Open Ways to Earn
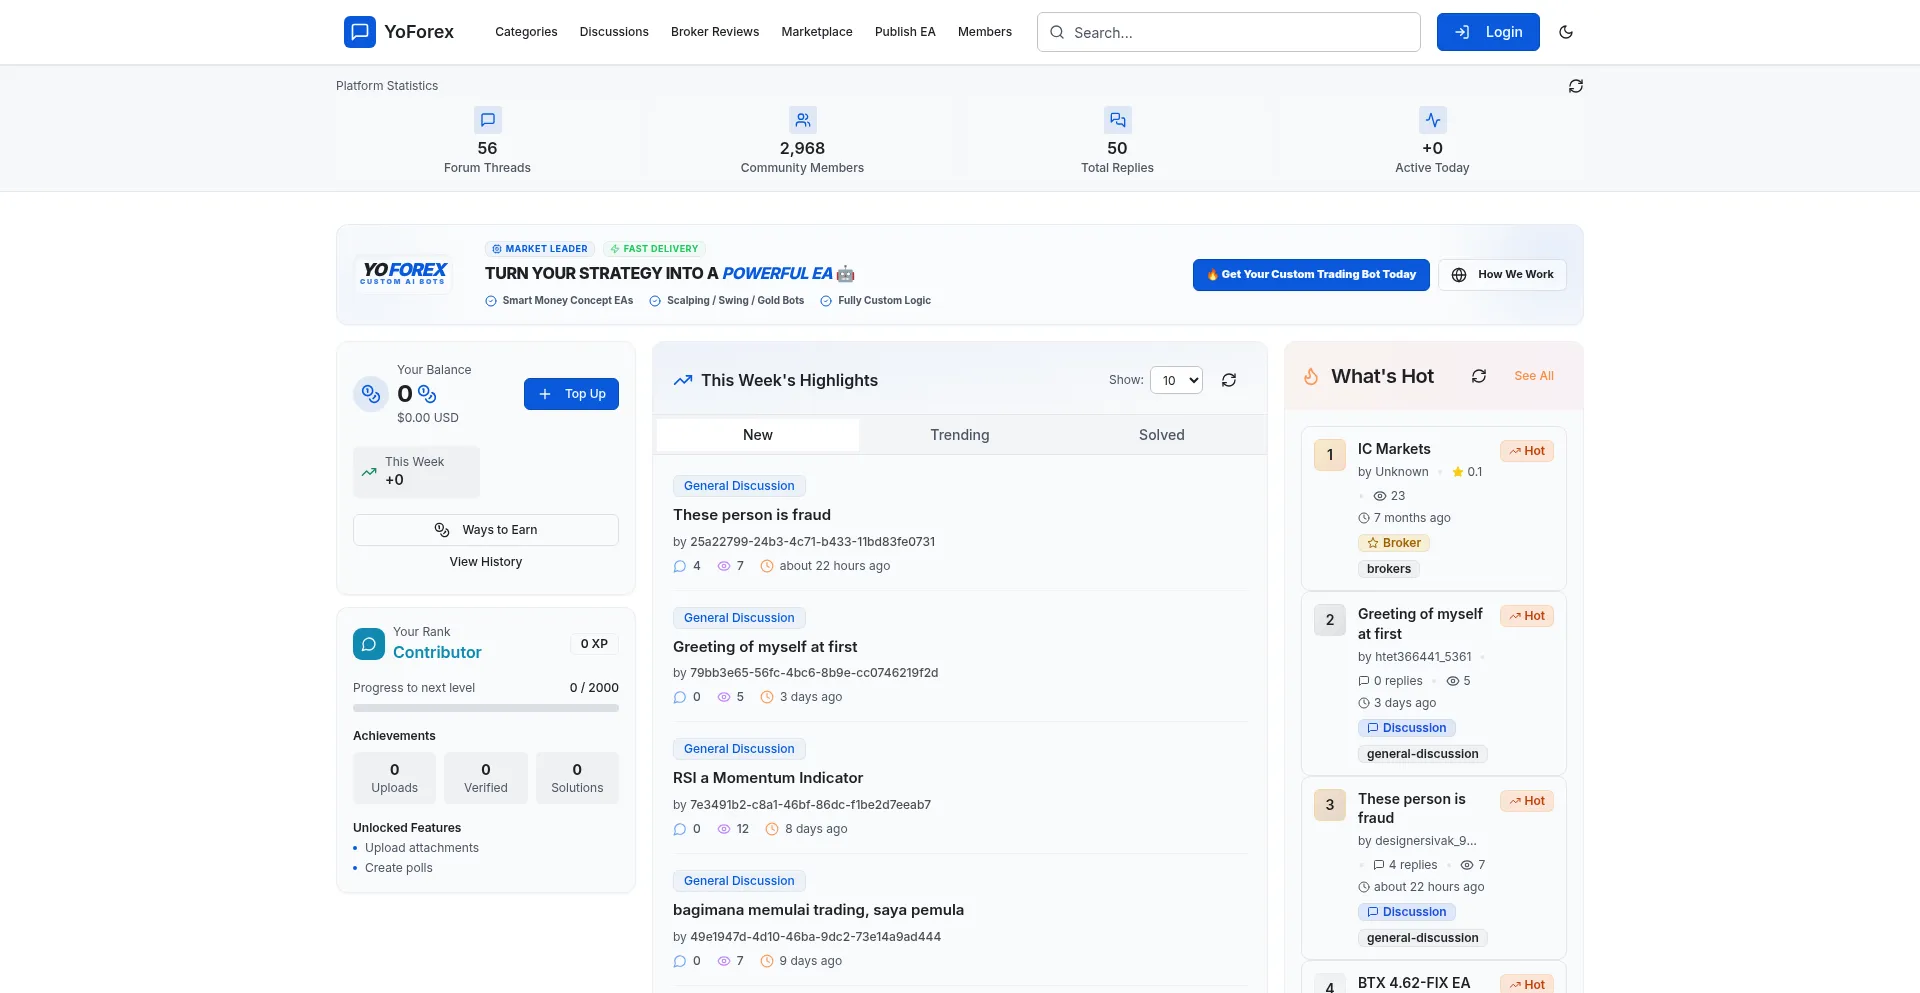 (x=486, y=530)
